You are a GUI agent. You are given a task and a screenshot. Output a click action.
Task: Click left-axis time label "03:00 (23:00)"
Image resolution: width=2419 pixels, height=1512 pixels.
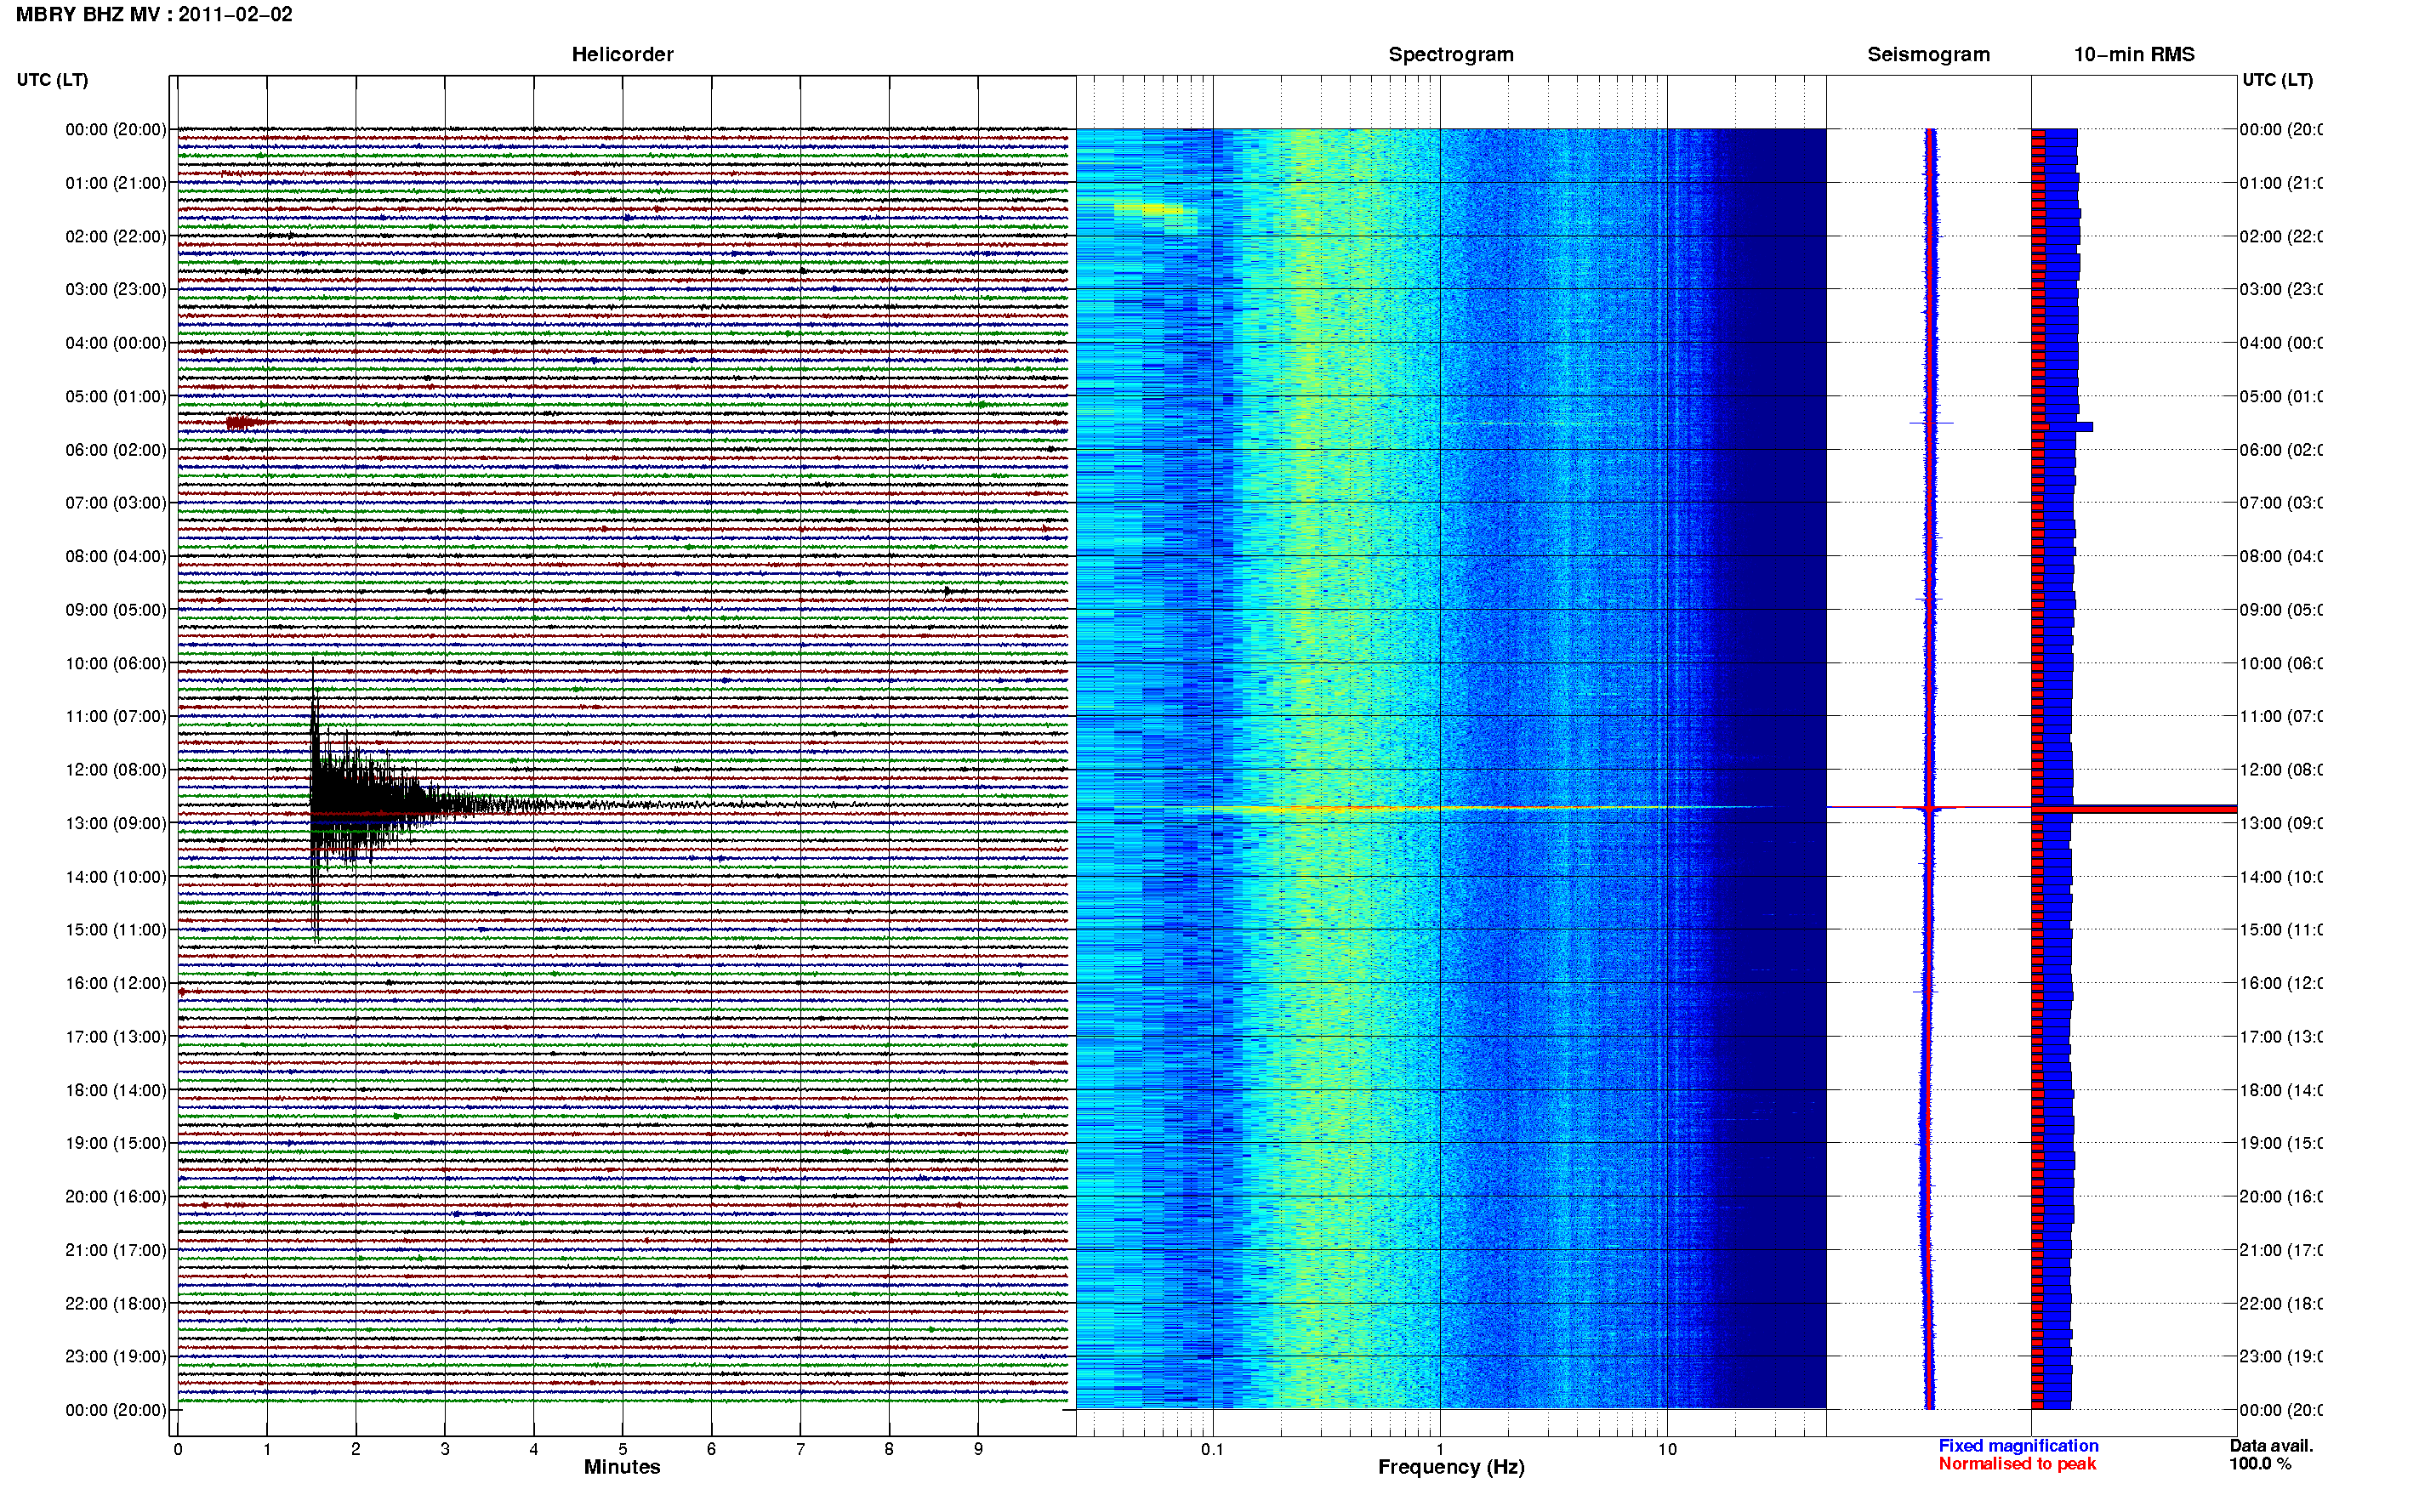point(116,289)
